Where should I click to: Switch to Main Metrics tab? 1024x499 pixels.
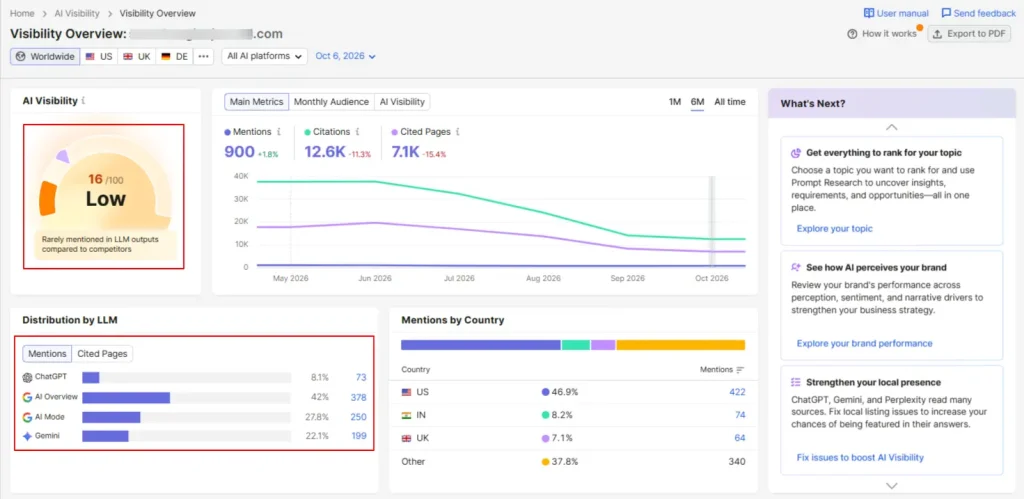[257, 102]
